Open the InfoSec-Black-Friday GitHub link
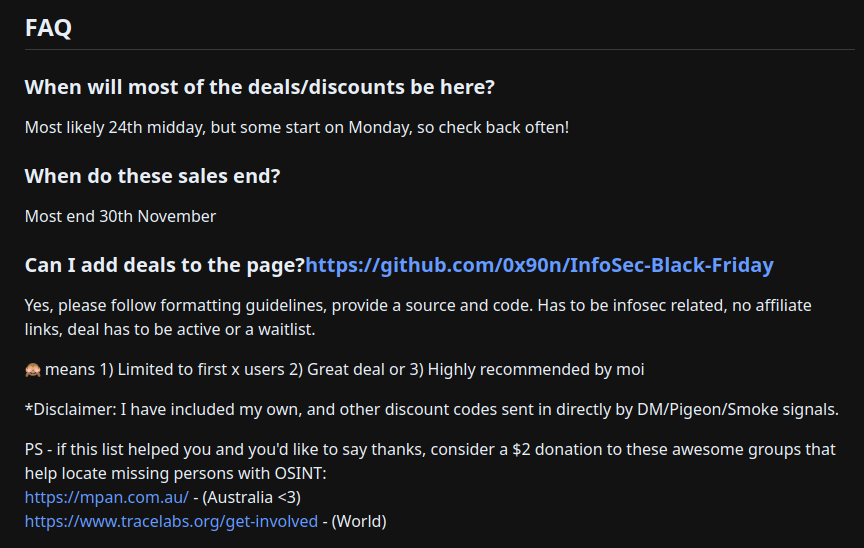 539,265
